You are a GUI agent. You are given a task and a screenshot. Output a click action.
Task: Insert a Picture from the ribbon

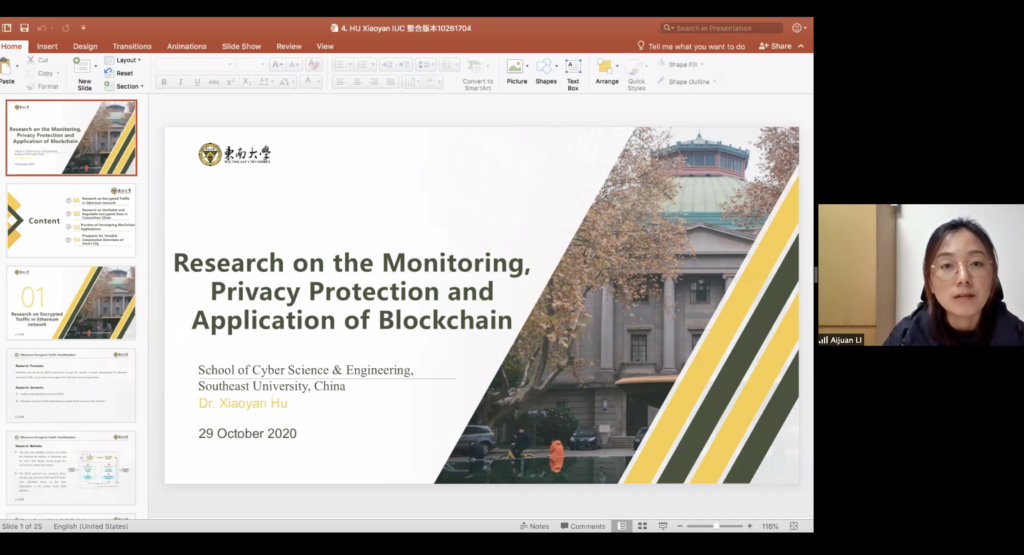pos(516,71)
